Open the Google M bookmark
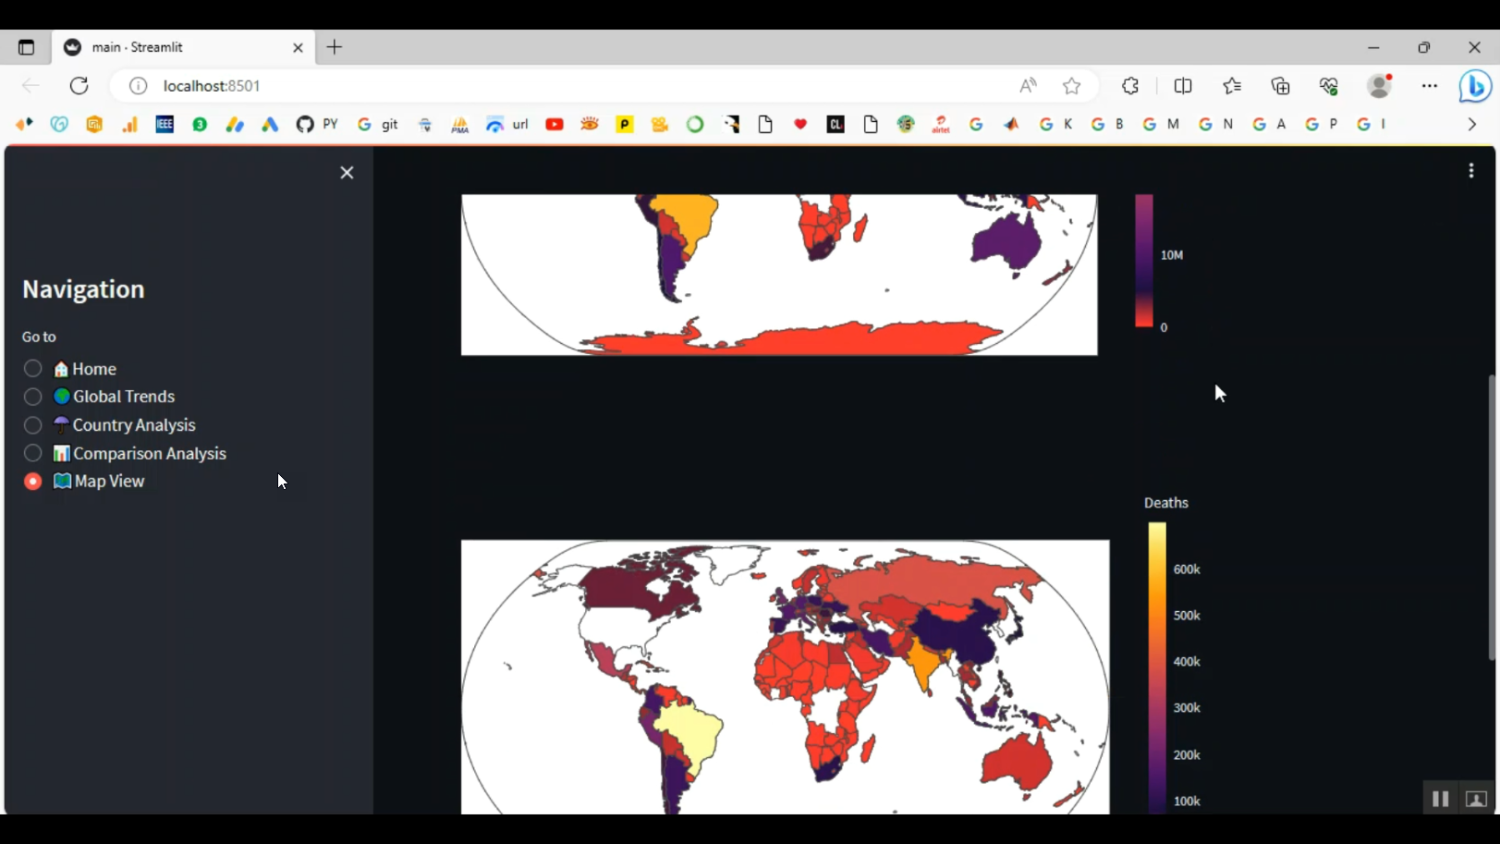1500x844 pixels. coord(1161,124)
